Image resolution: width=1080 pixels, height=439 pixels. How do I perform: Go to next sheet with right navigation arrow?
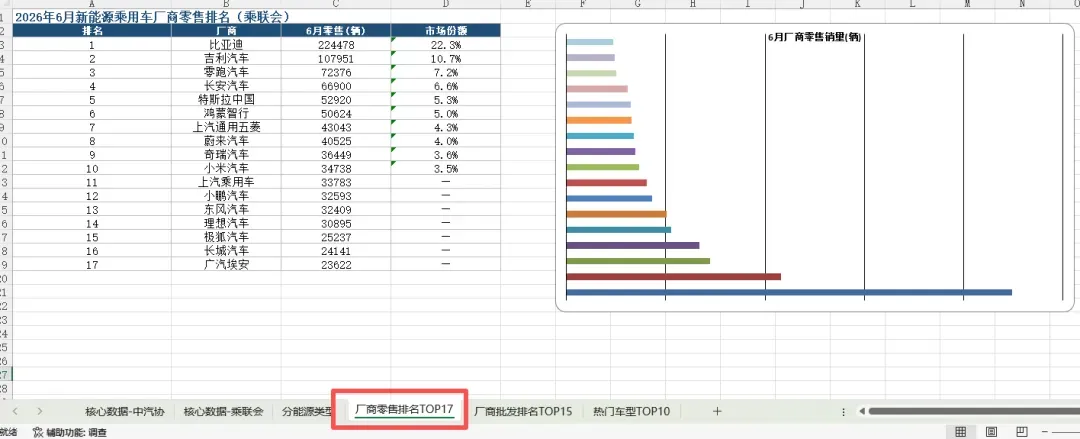coord(39,411)
